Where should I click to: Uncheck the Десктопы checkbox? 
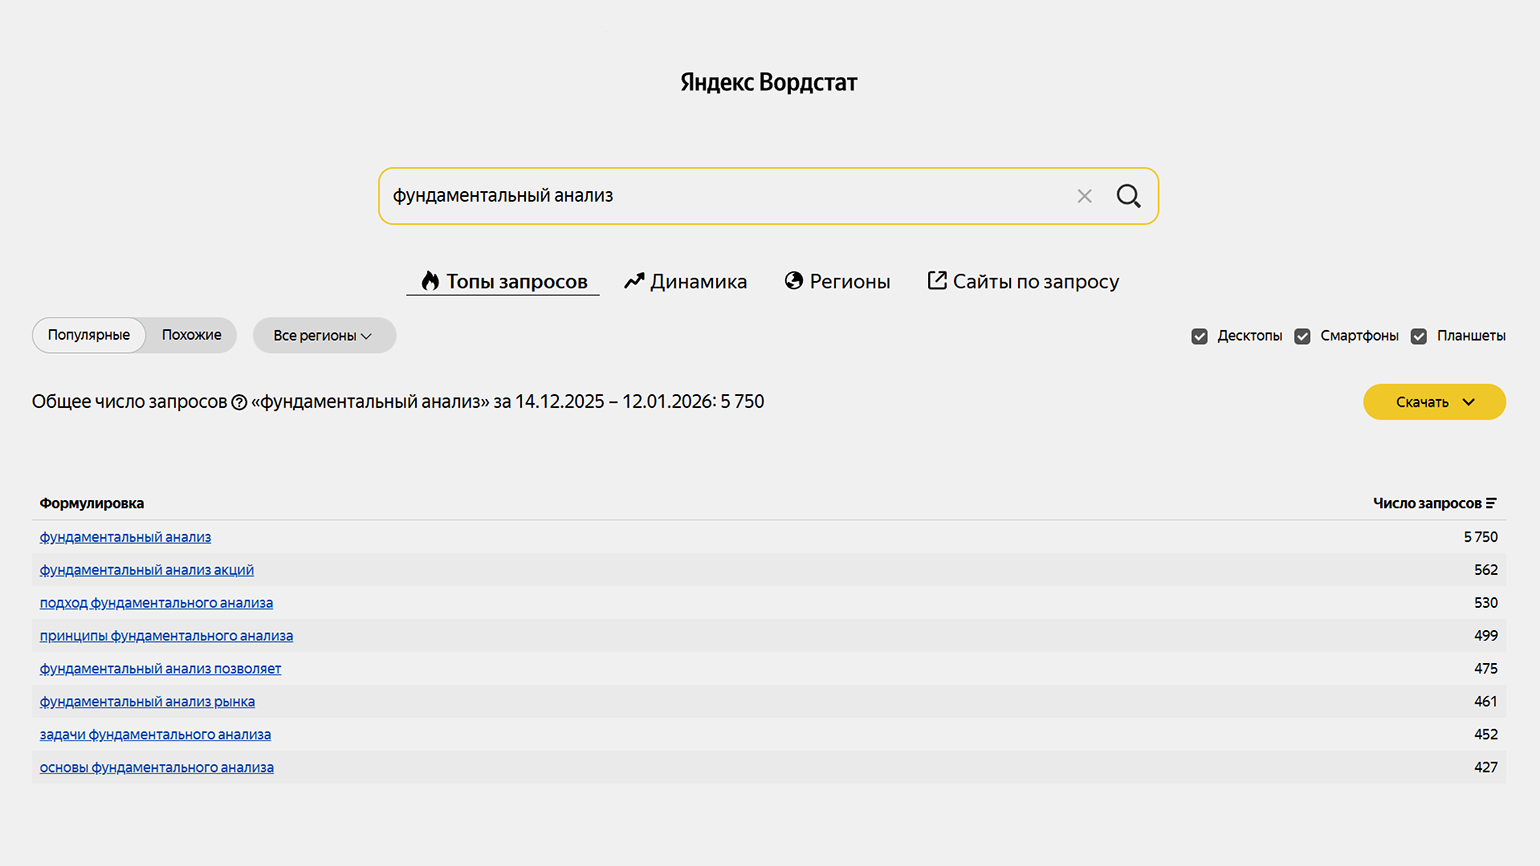1199,336
